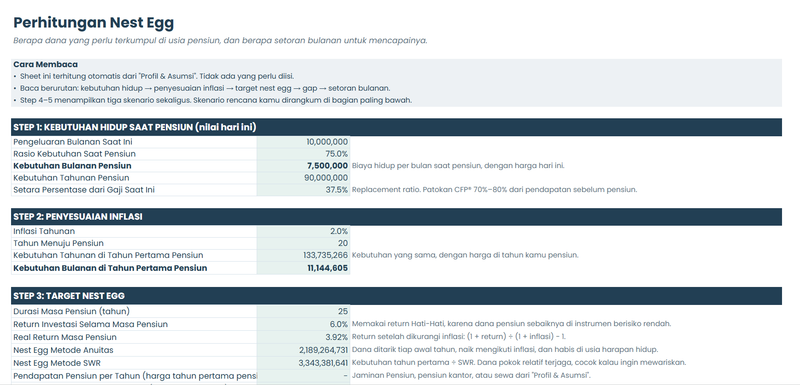Click the 'Pendapatan Pensiun per Tahun' label

tap(135, 376)
